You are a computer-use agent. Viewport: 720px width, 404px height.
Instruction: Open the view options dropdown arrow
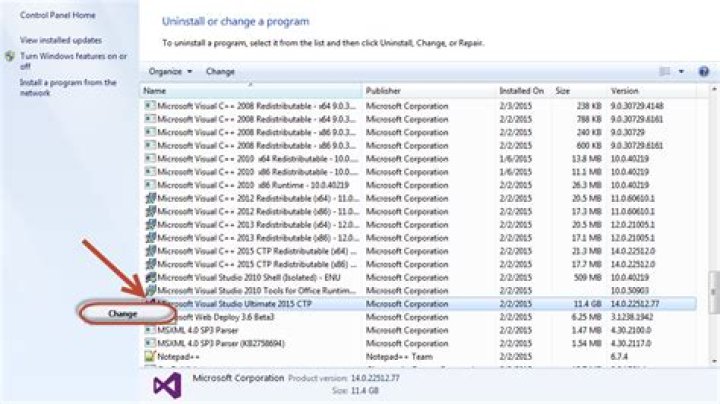pos(681,72)
